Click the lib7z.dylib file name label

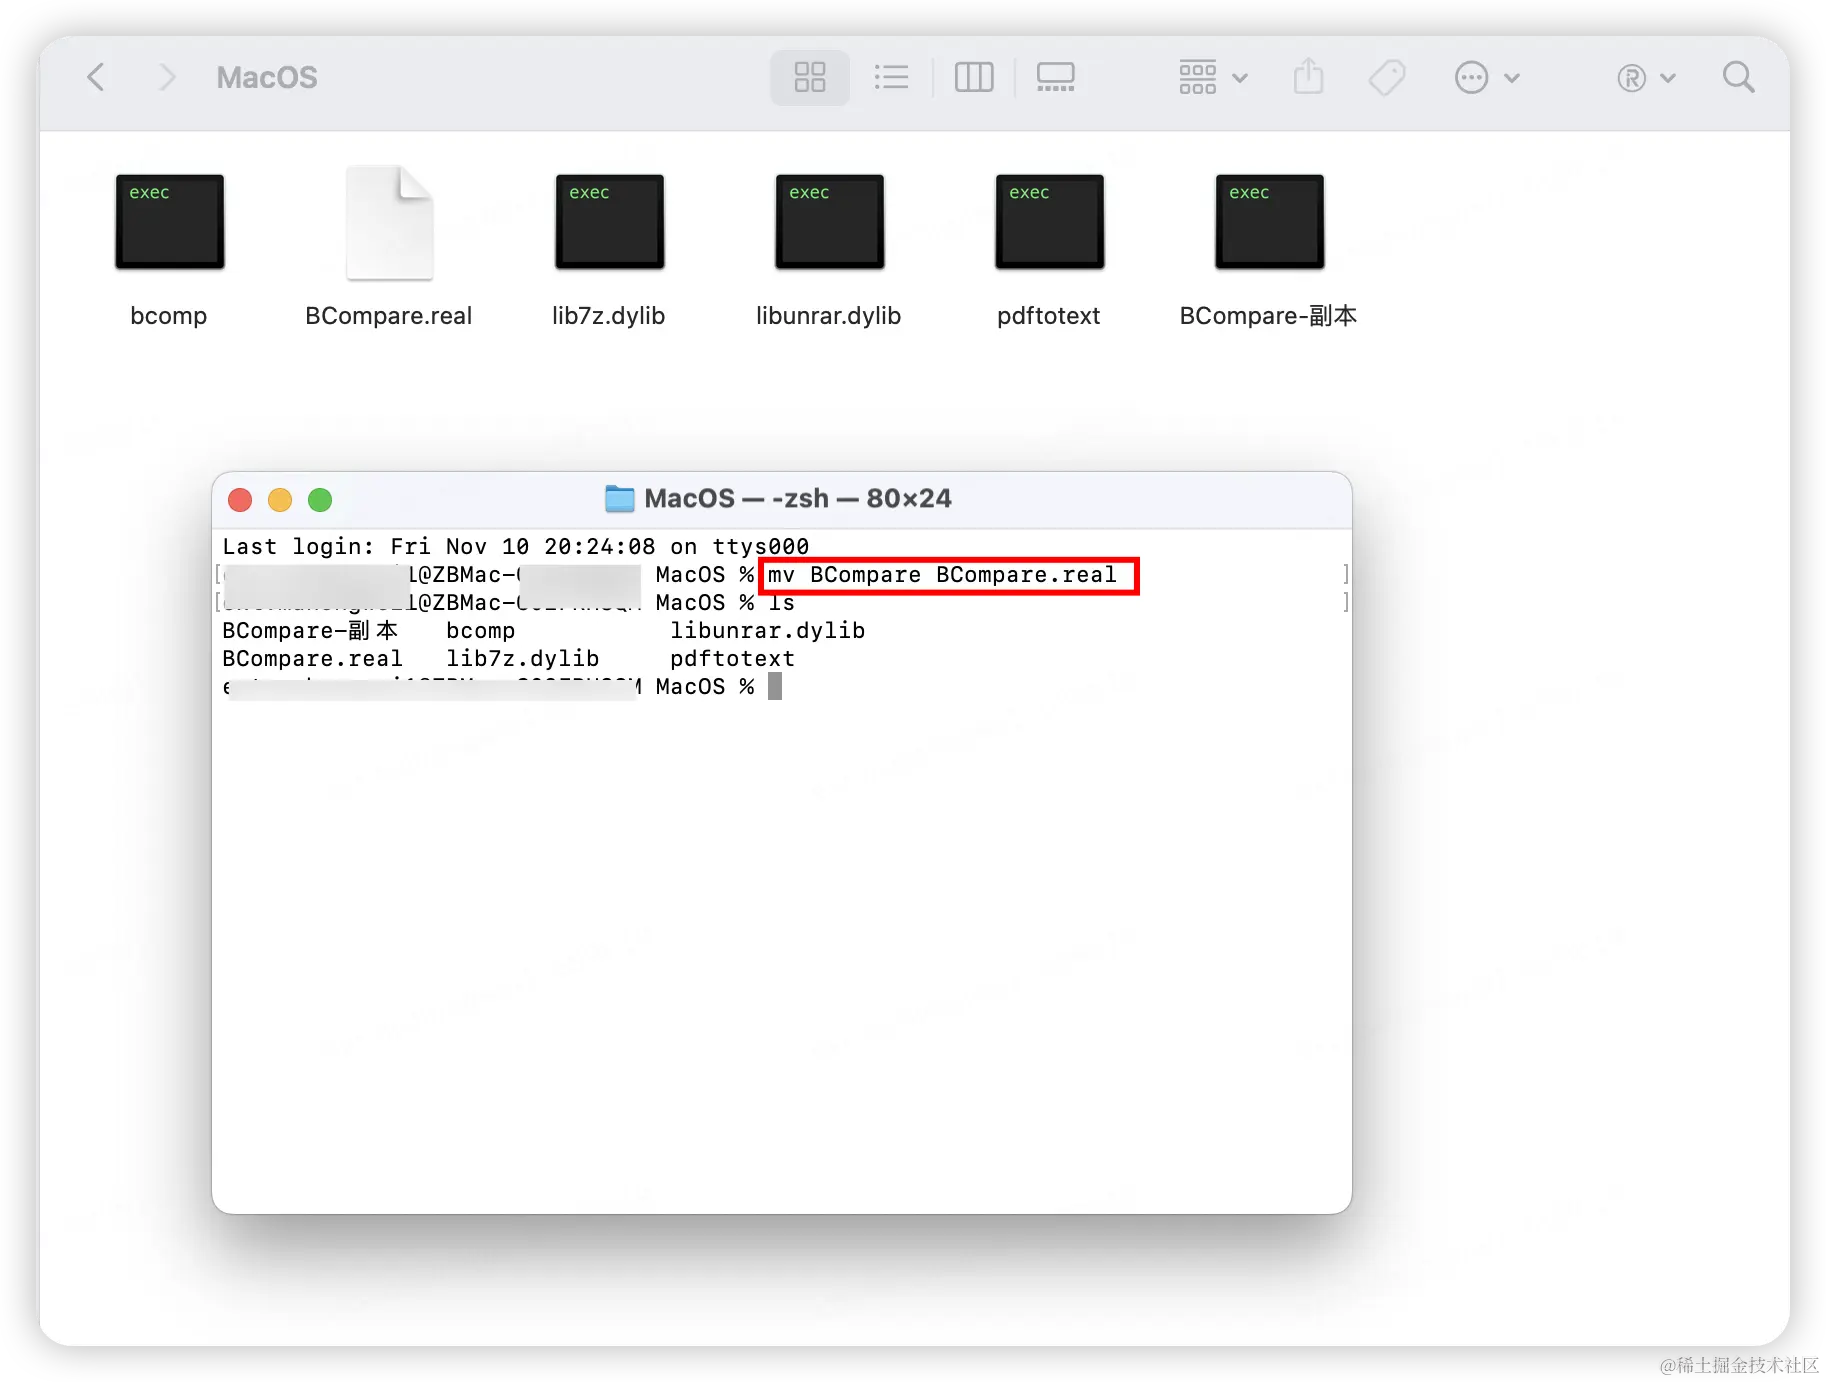click(609, 316)
